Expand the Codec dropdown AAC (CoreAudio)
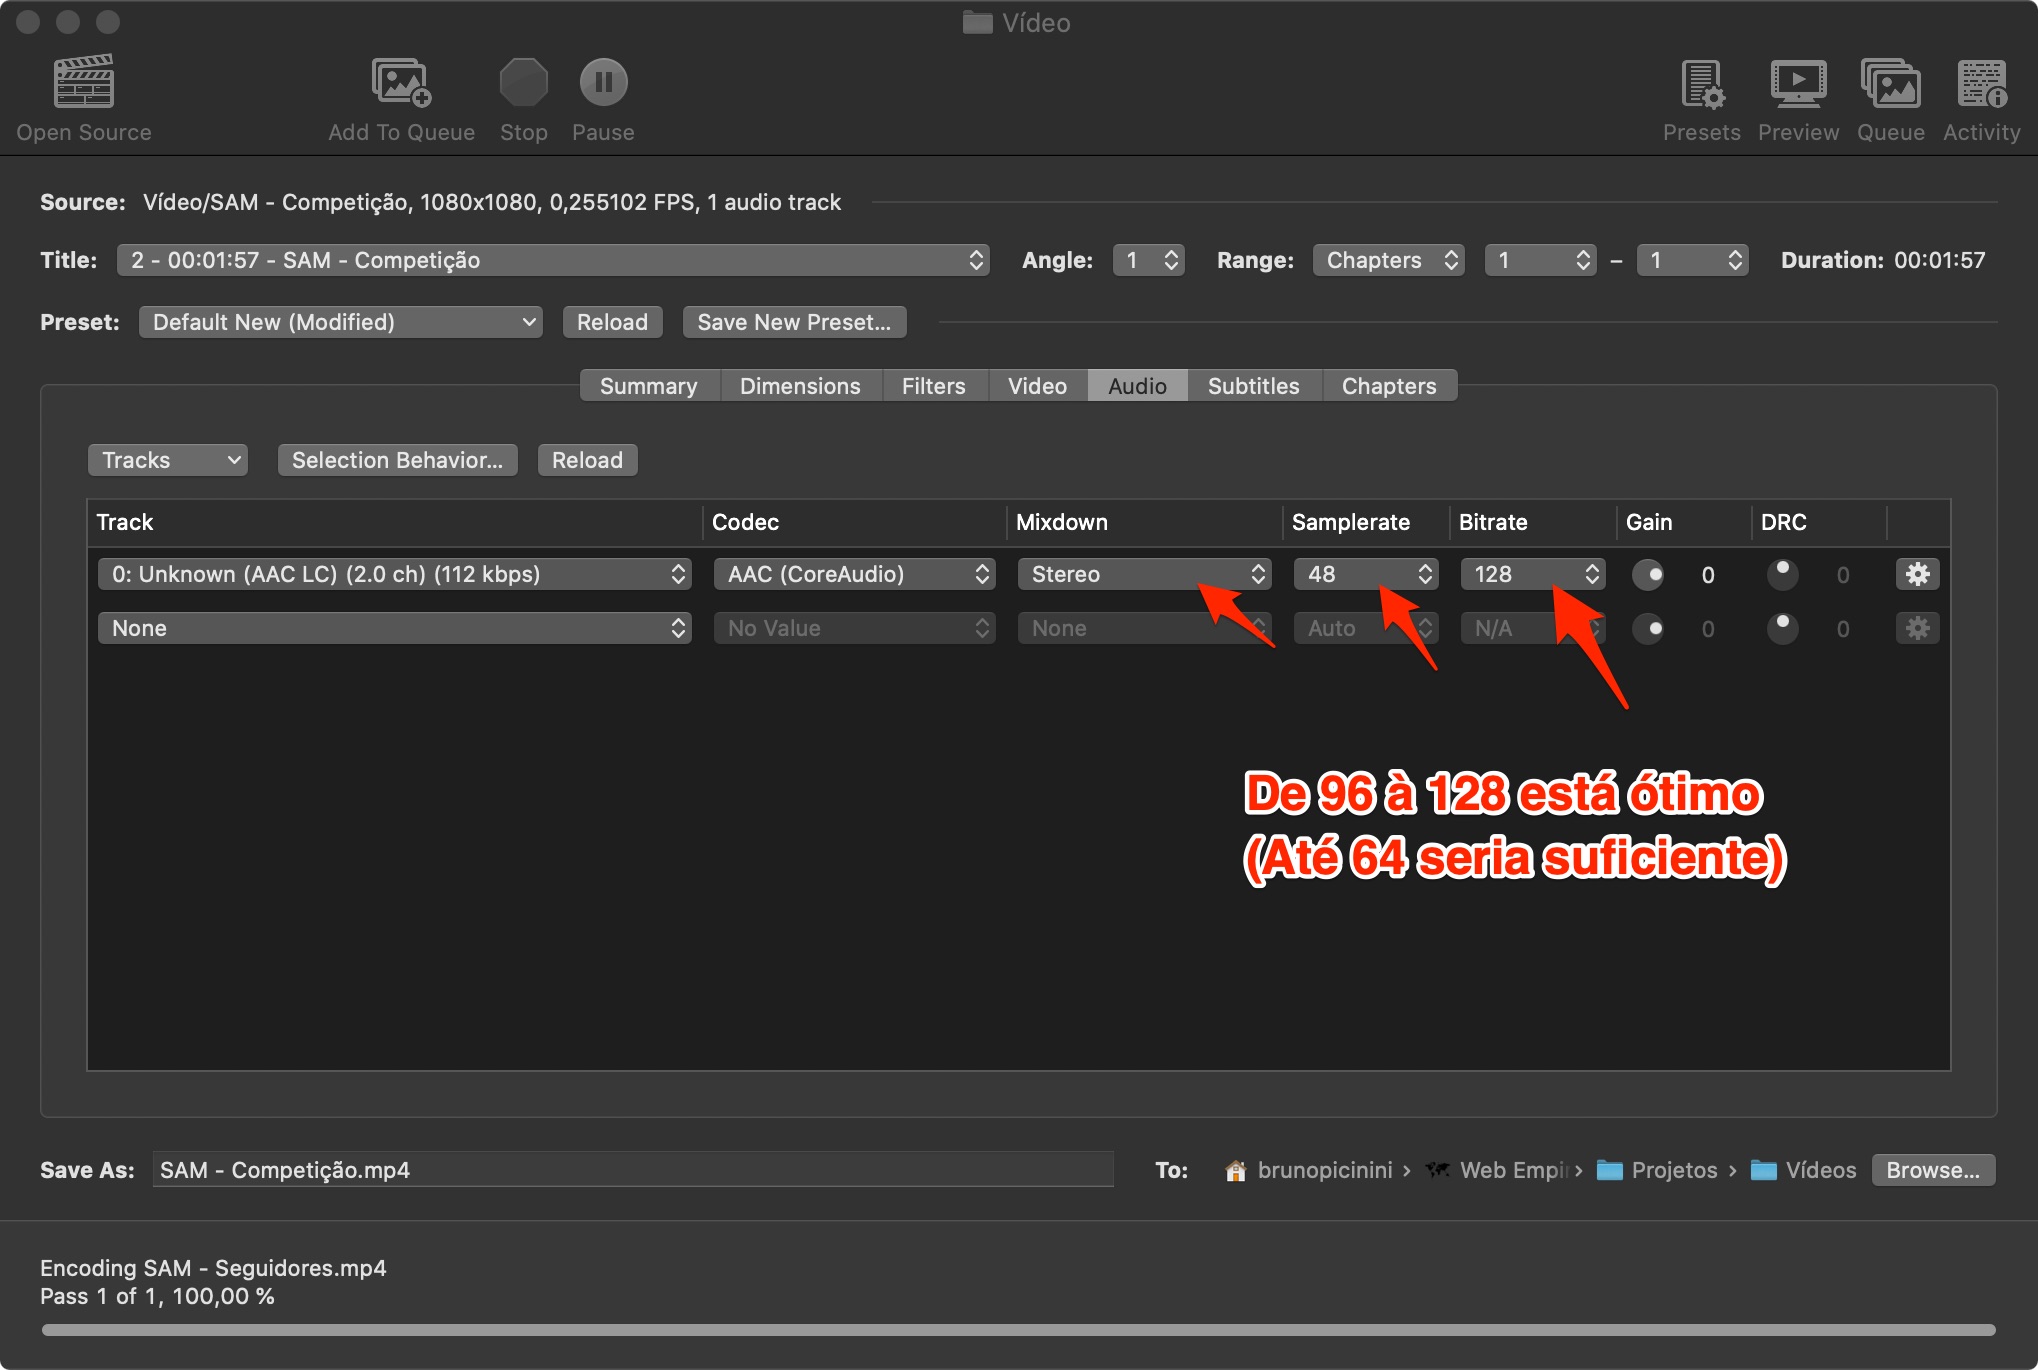Image resolution: width=2038 pixels, height=1370 pixels. [x=854, y=574]
